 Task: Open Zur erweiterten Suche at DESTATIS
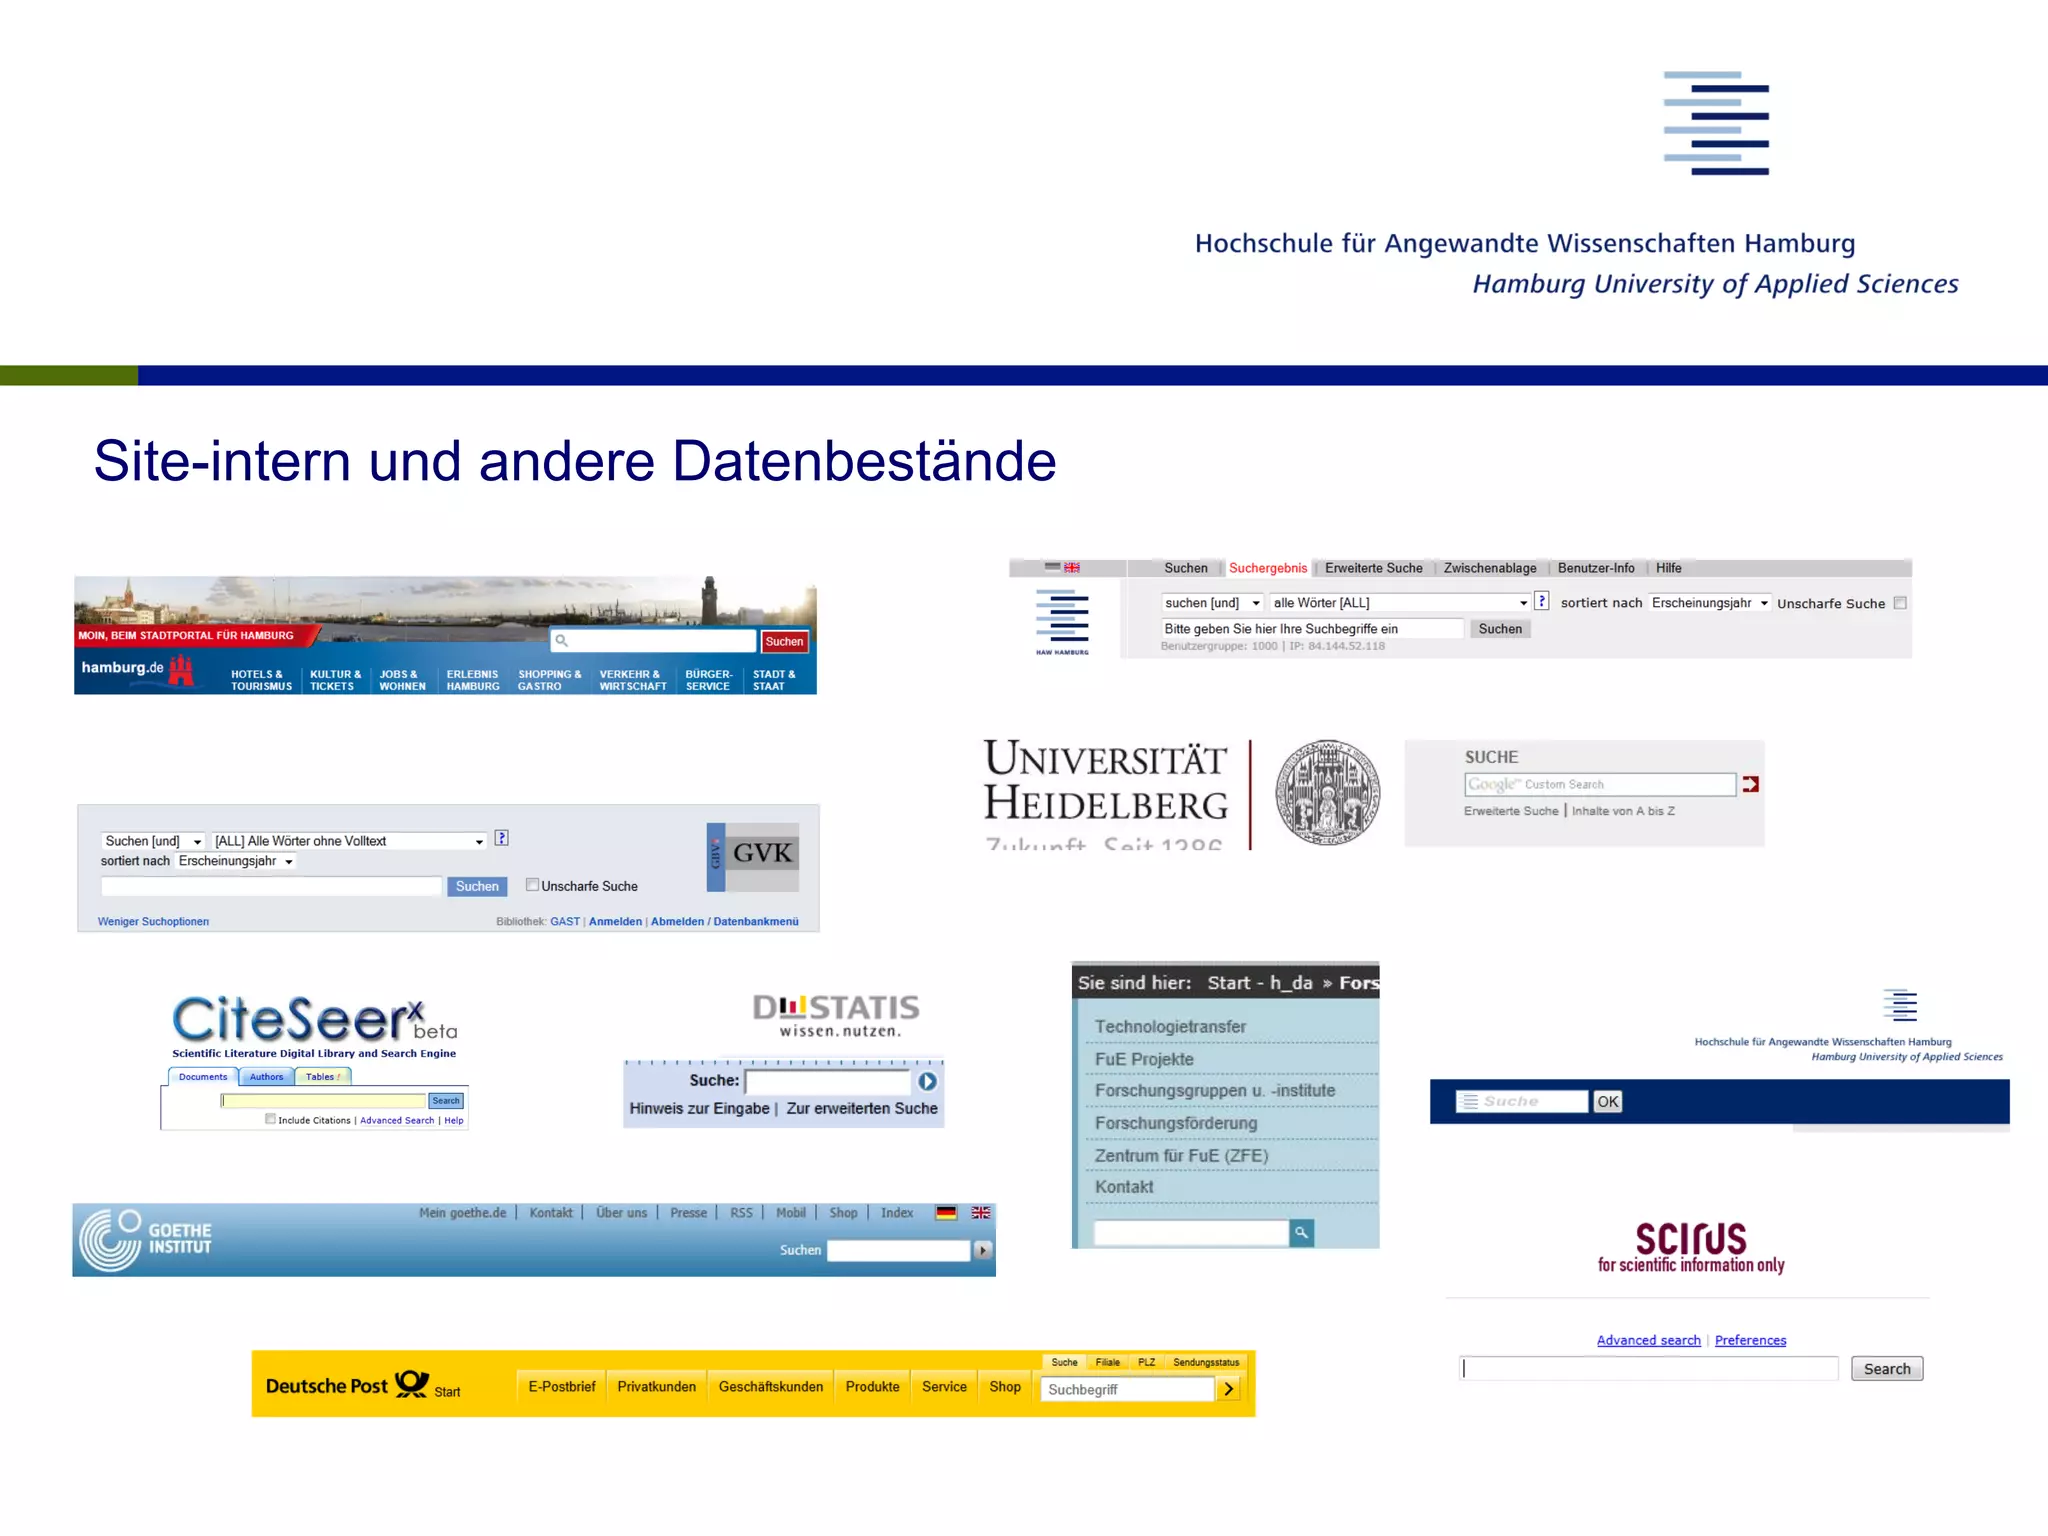tap(862, 1108)
